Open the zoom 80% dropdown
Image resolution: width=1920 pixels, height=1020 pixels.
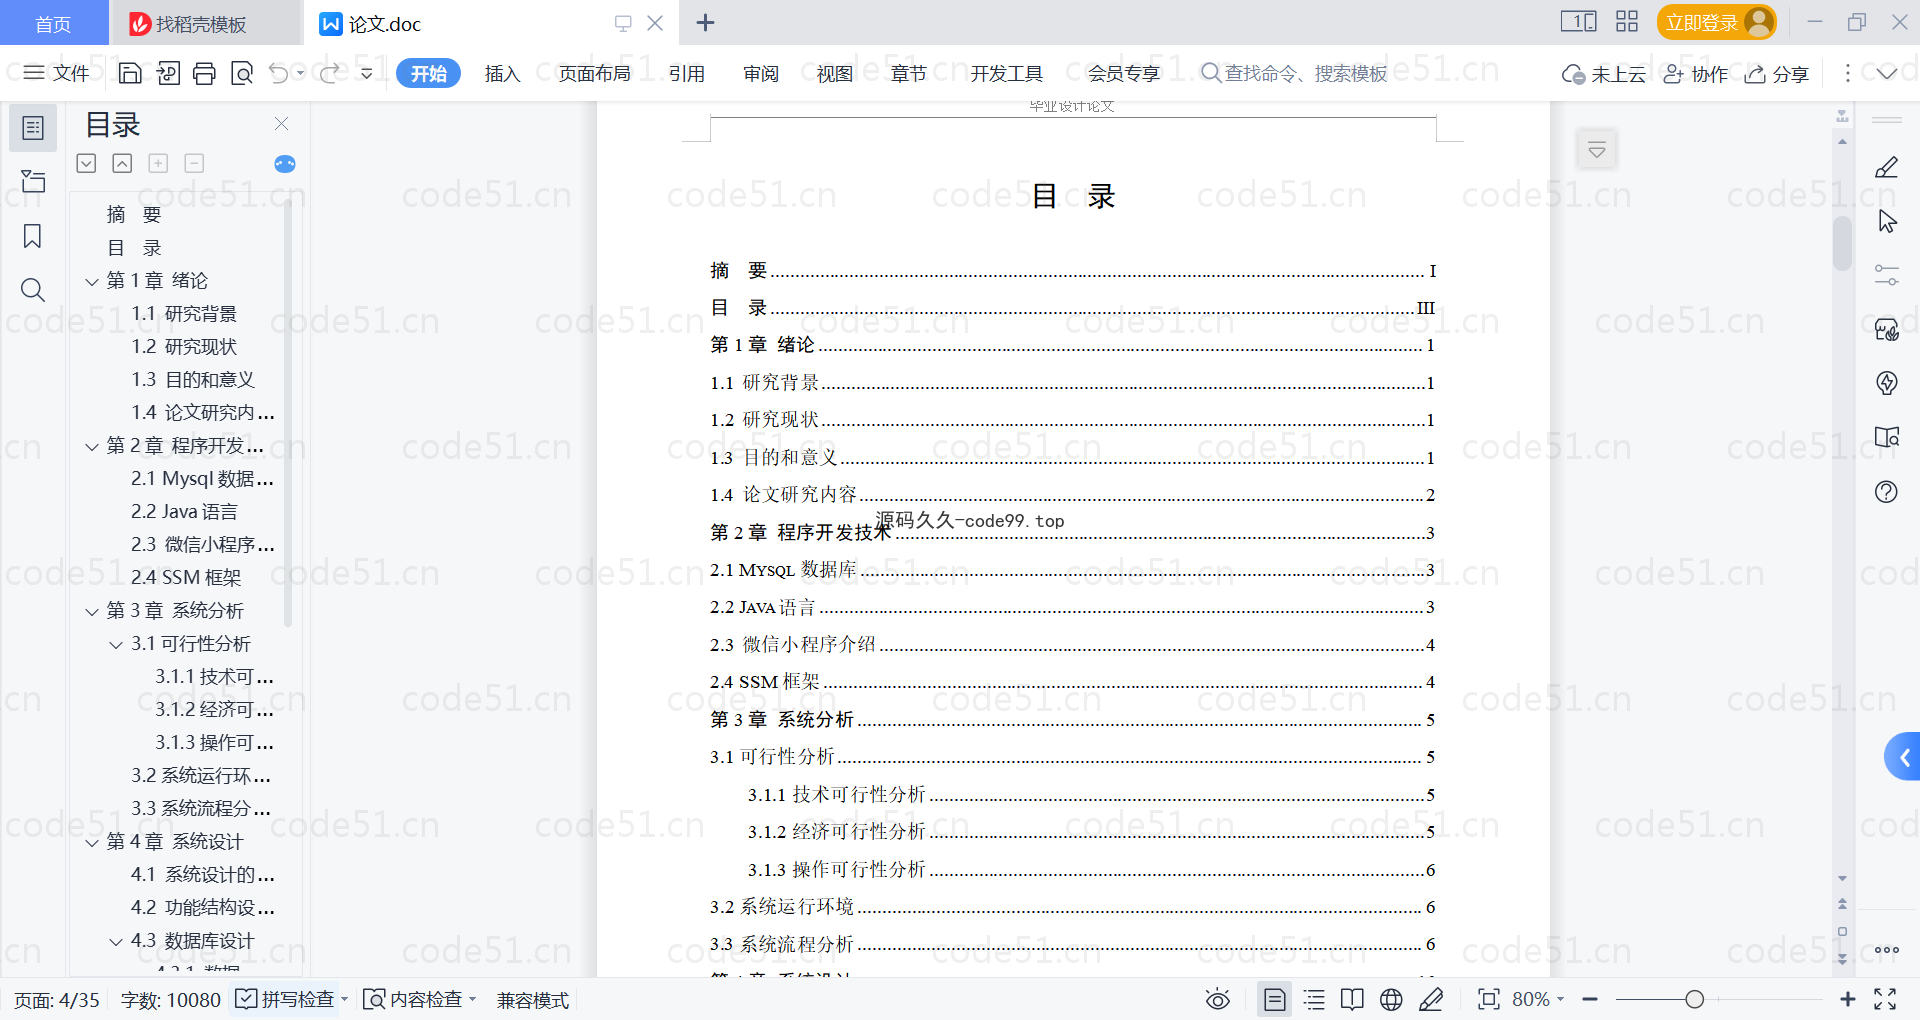click(x=1559, y=999)
